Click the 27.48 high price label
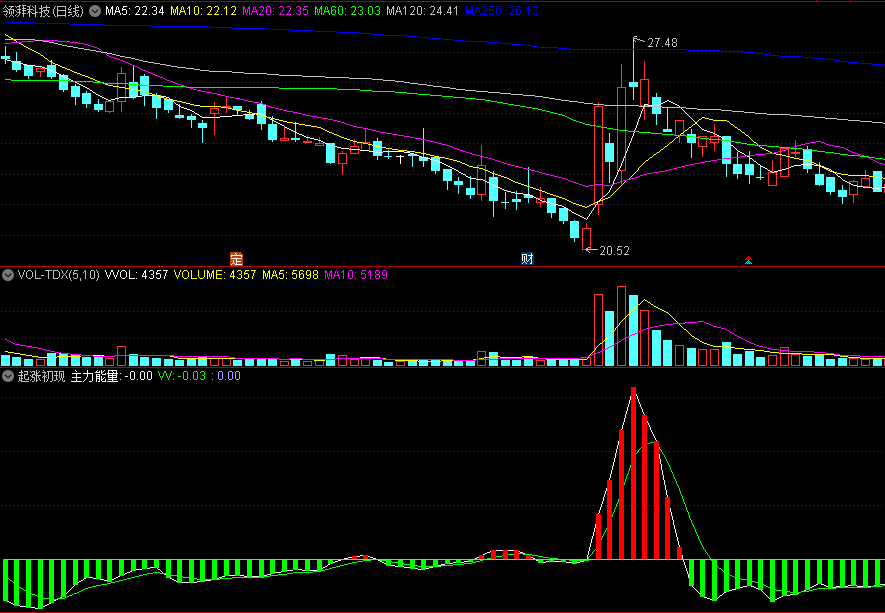 [662, 43]
